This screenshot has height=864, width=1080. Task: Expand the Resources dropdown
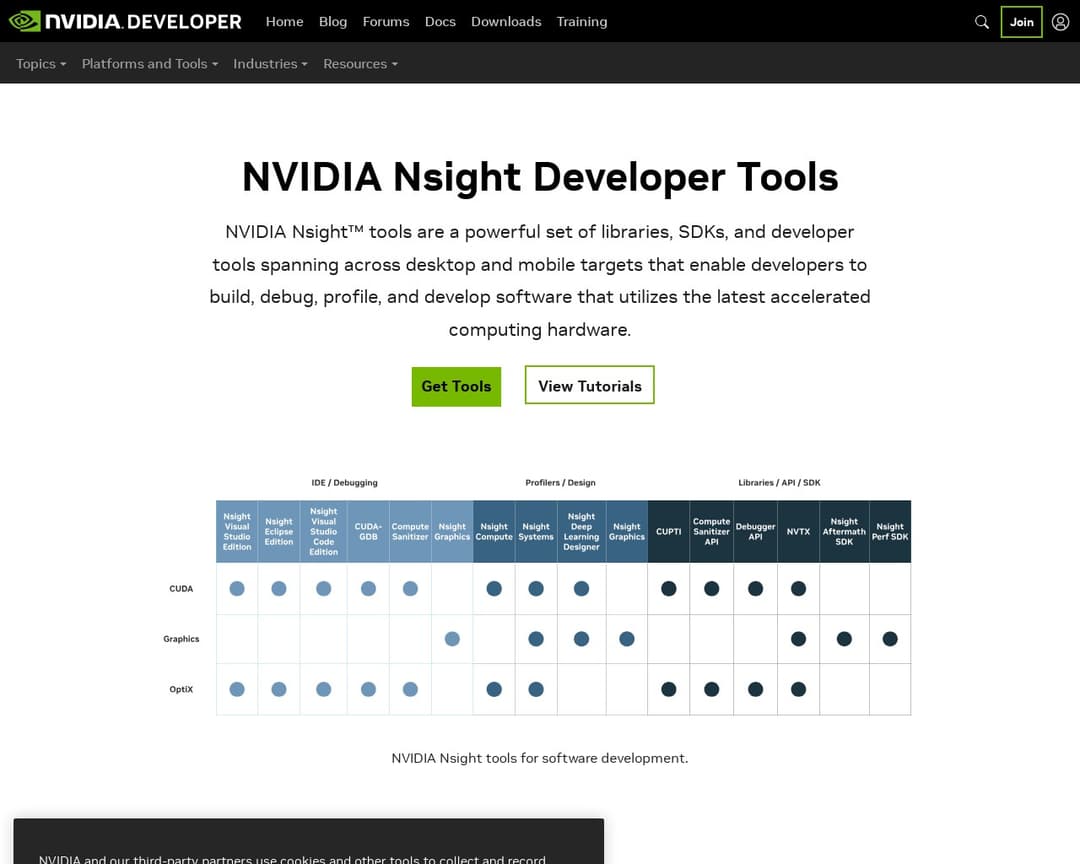coord(360,63)
